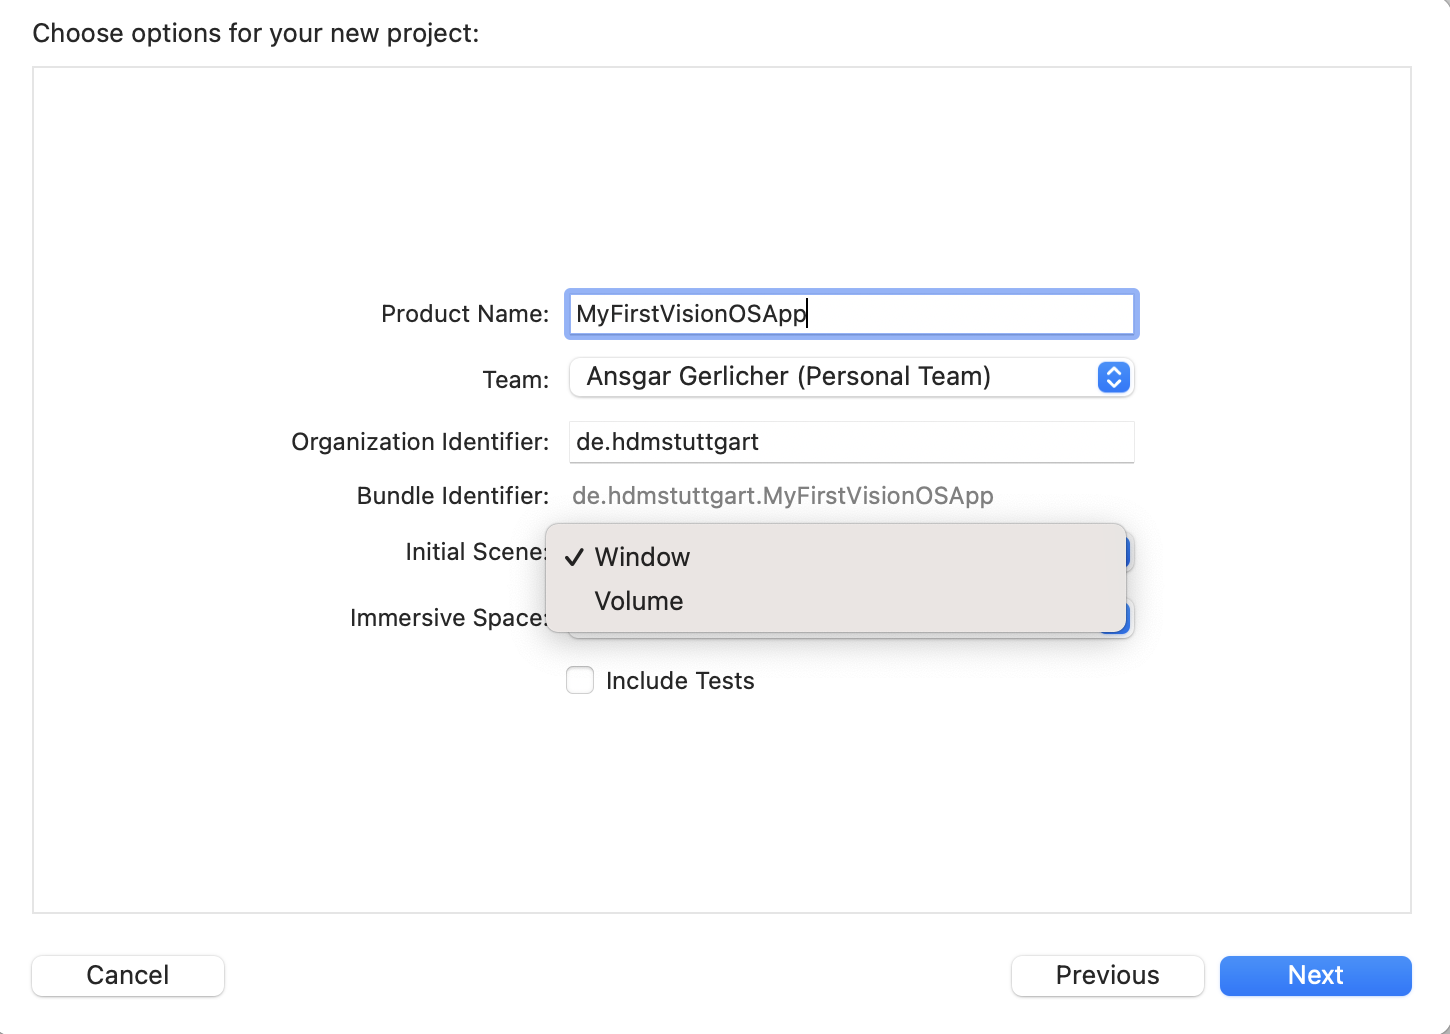This screenshot has width=1450, height=1034.
Task: Click the Include Tests label
Action: pyautogui.click(x=680, y=681)
